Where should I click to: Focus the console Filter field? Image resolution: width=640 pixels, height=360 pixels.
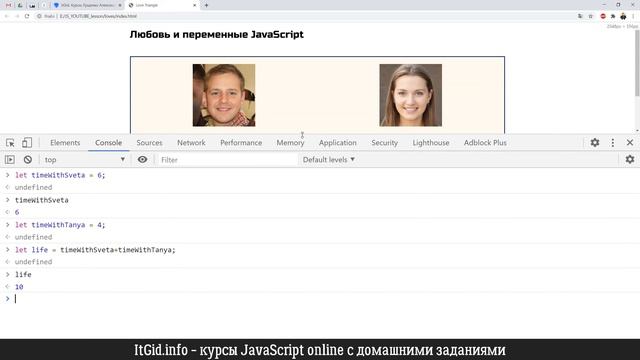coord(227,160)
